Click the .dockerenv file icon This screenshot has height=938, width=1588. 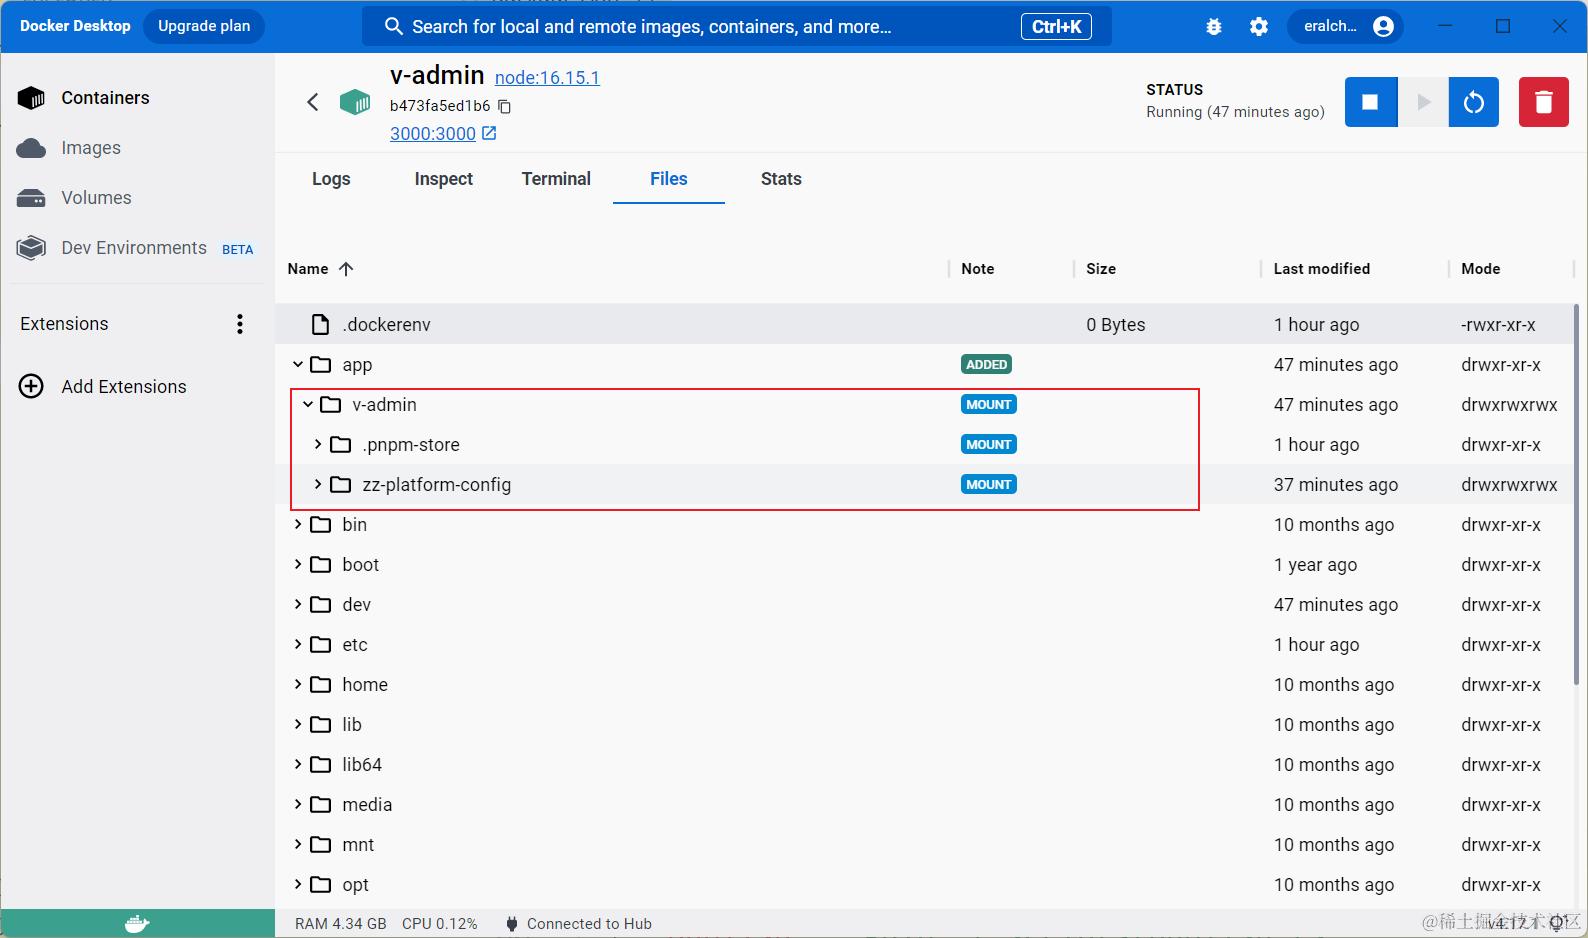point(320,324)
